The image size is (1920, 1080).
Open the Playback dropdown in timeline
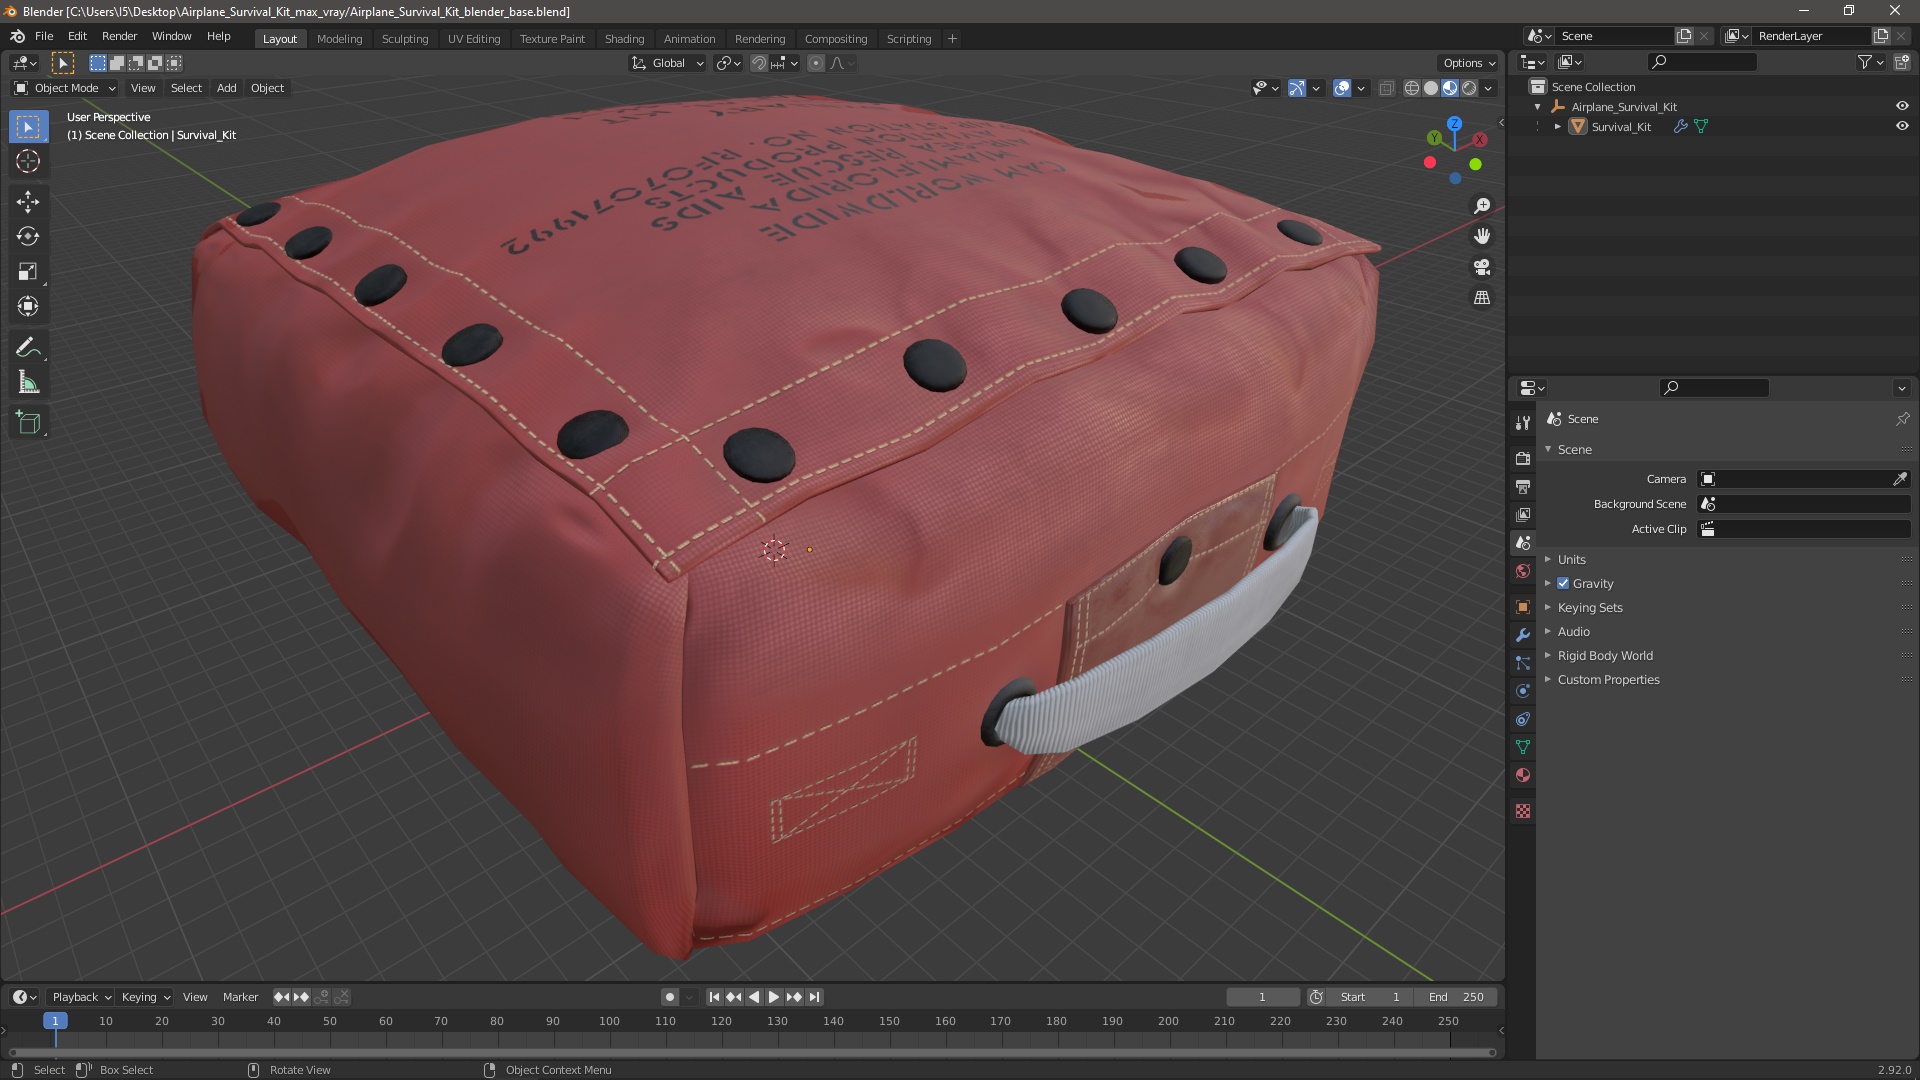pos(81,997)
